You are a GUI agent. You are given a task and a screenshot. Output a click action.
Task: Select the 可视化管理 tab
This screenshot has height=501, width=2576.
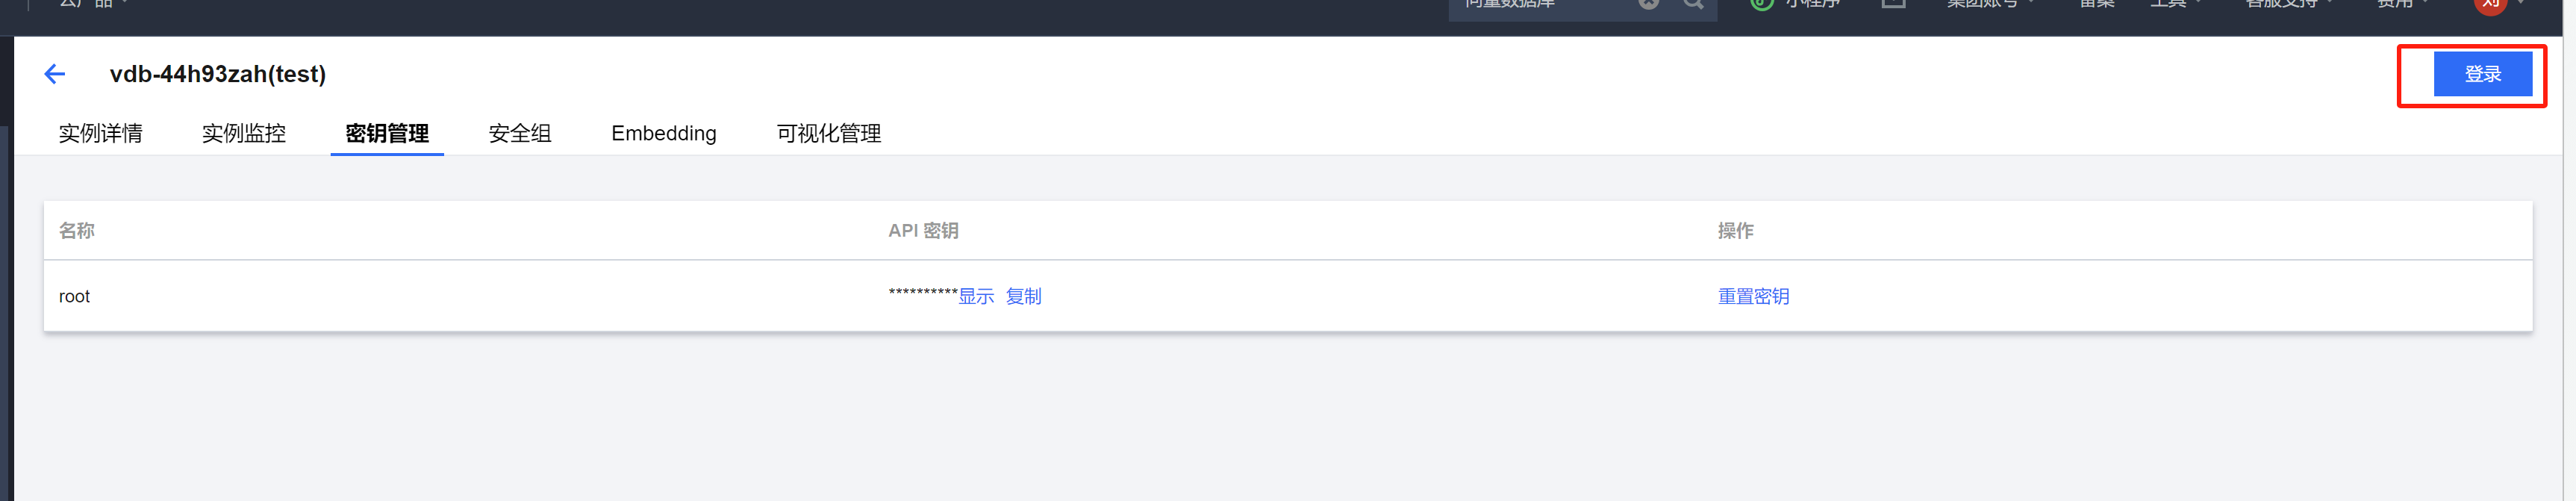point(829,134)
